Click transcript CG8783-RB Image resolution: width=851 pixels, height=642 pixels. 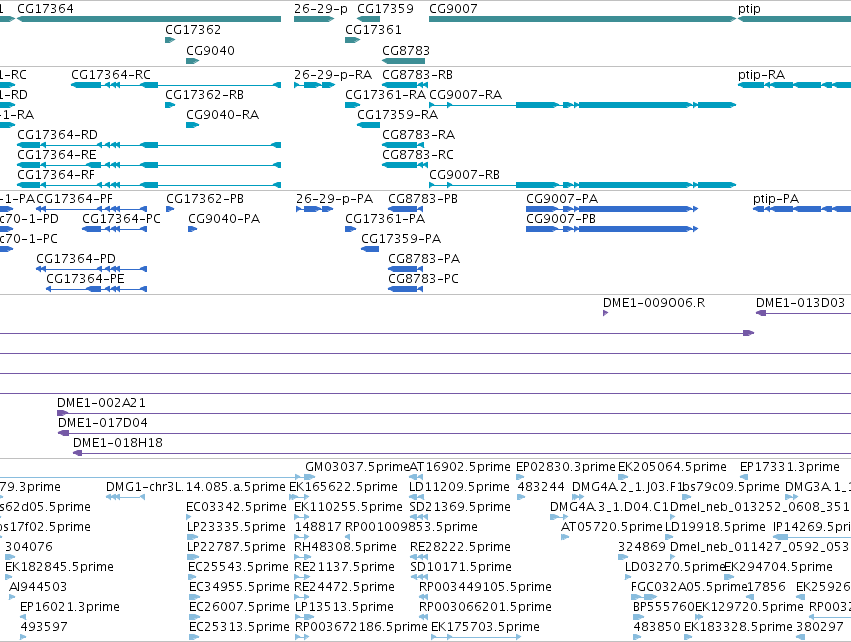417,75
